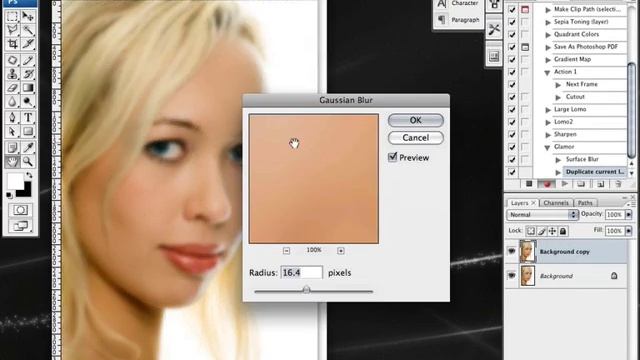
Task: Create a new action set
Action: [x=582, y=184]
